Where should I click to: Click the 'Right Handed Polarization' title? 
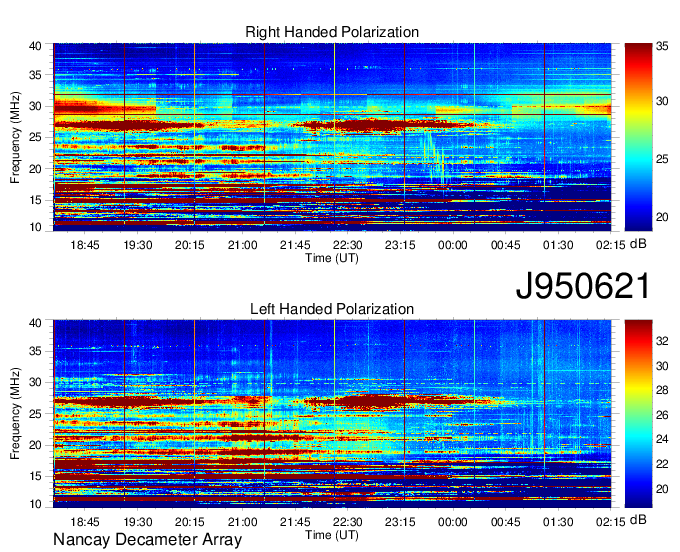[x=332, y=32]
